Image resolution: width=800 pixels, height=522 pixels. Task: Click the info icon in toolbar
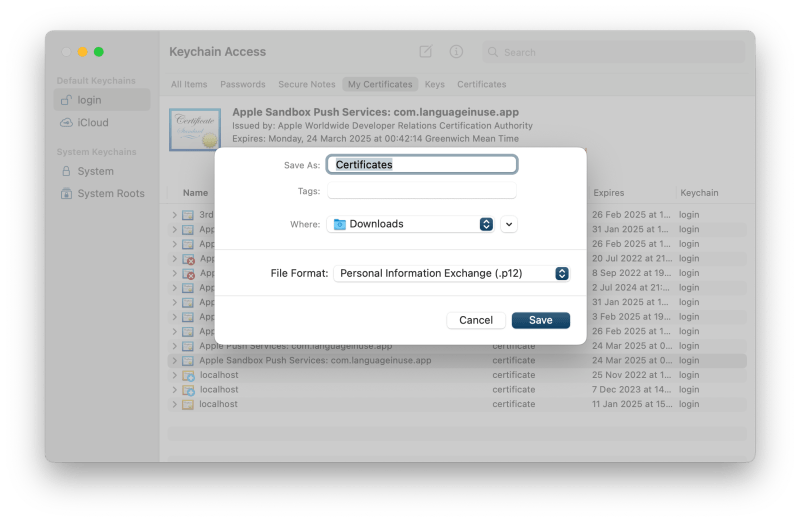(456, 52)
